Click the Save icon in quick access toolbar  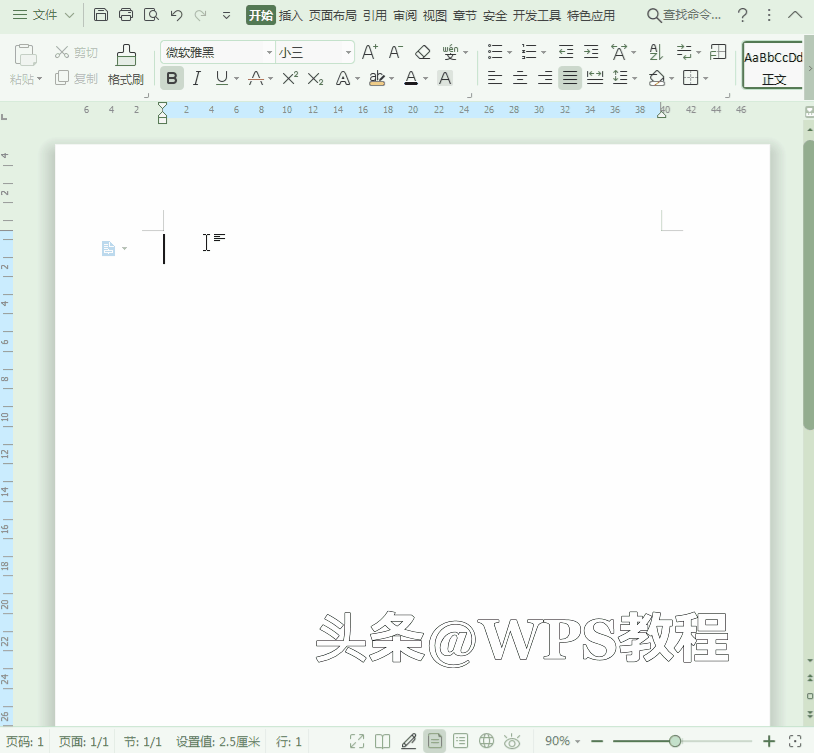pos(101,15)
